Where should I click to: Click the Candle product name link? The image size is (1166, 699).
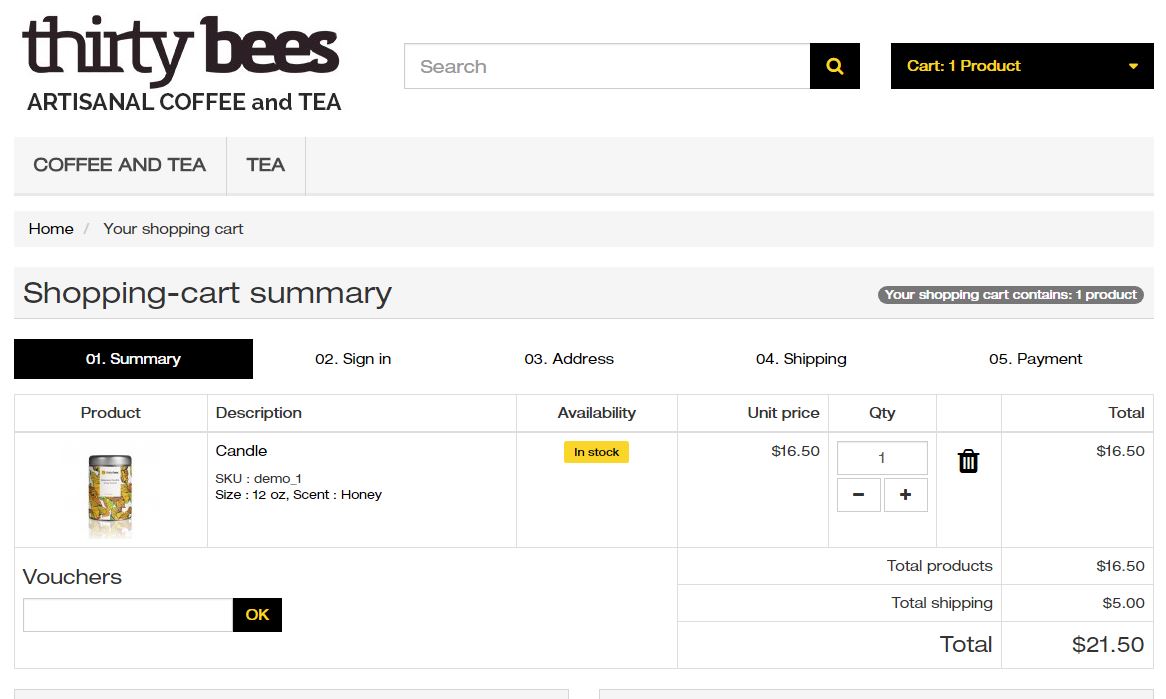tap(241, 451)
